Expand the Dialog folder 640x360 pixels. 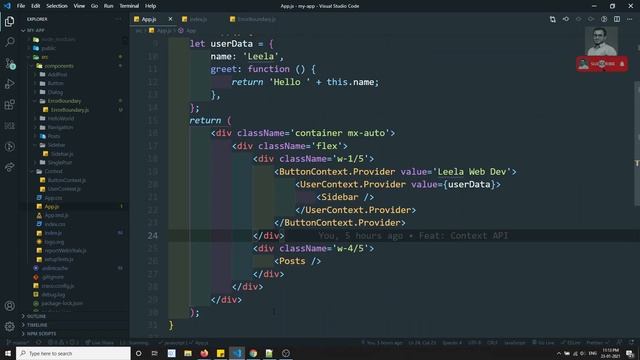(55, 92)
